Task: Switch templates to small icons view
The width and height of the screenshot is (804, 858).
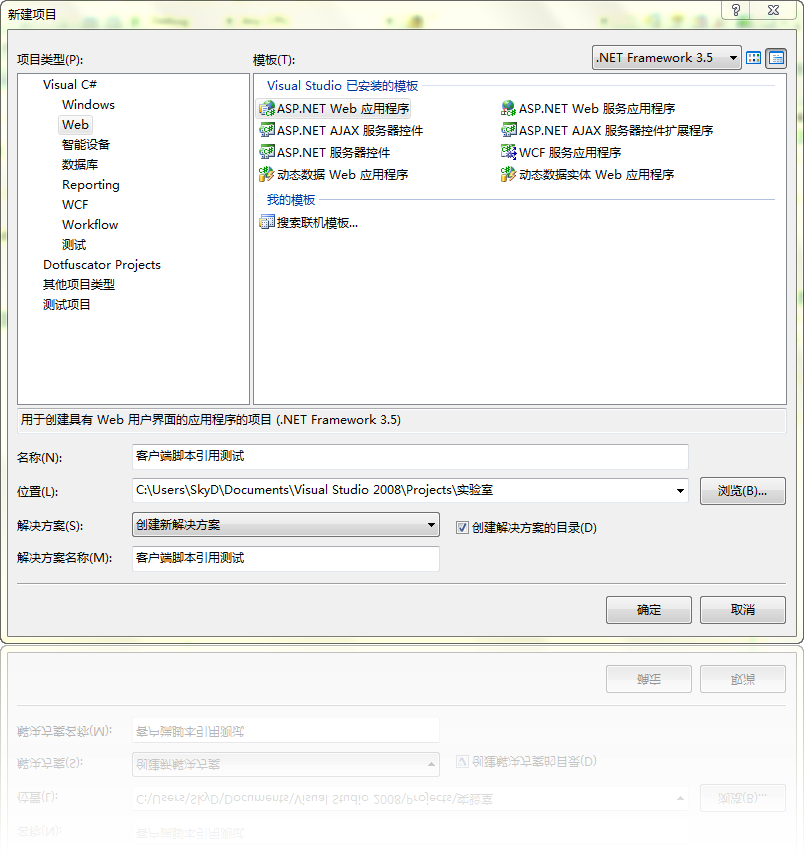Action: pyautogui.click(x=776, y=57)
